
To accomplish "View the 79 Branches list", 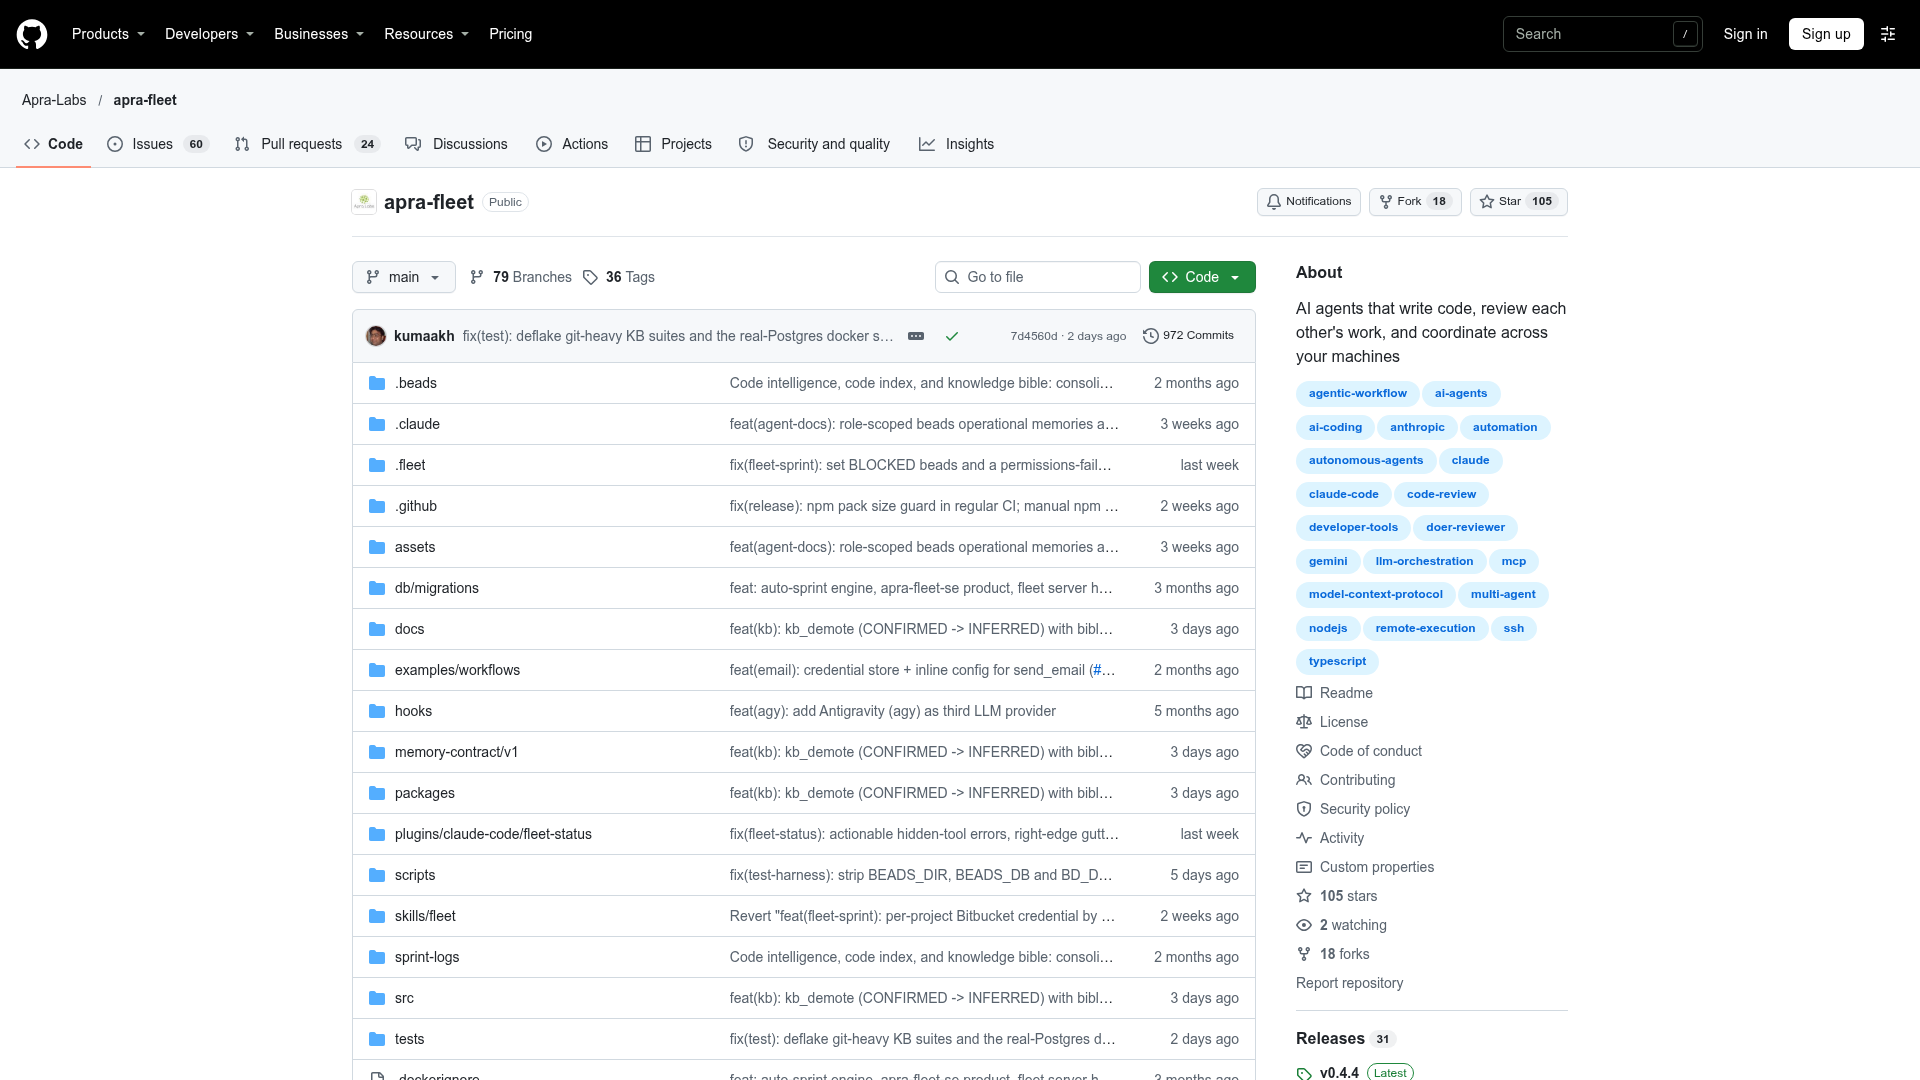I will point(521,277).
